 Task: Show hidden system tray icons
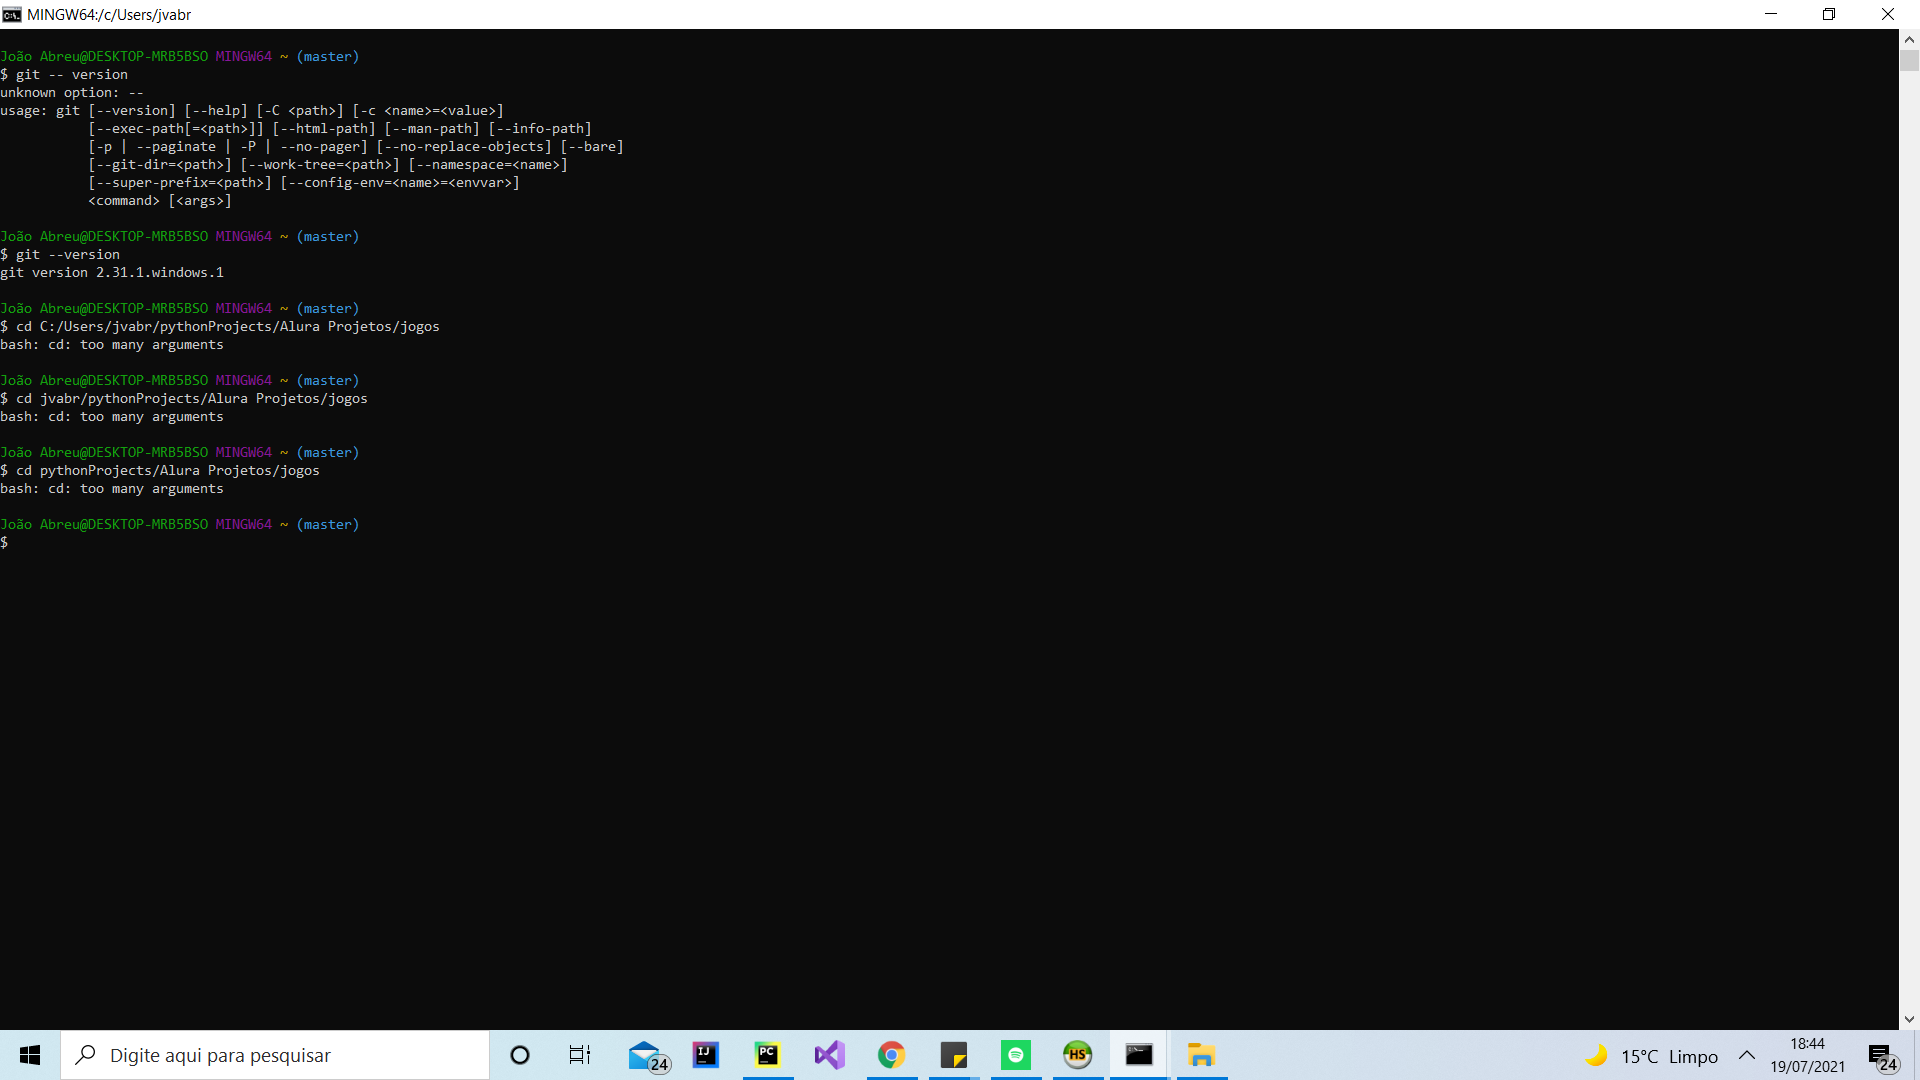tap(1747, 1055)
